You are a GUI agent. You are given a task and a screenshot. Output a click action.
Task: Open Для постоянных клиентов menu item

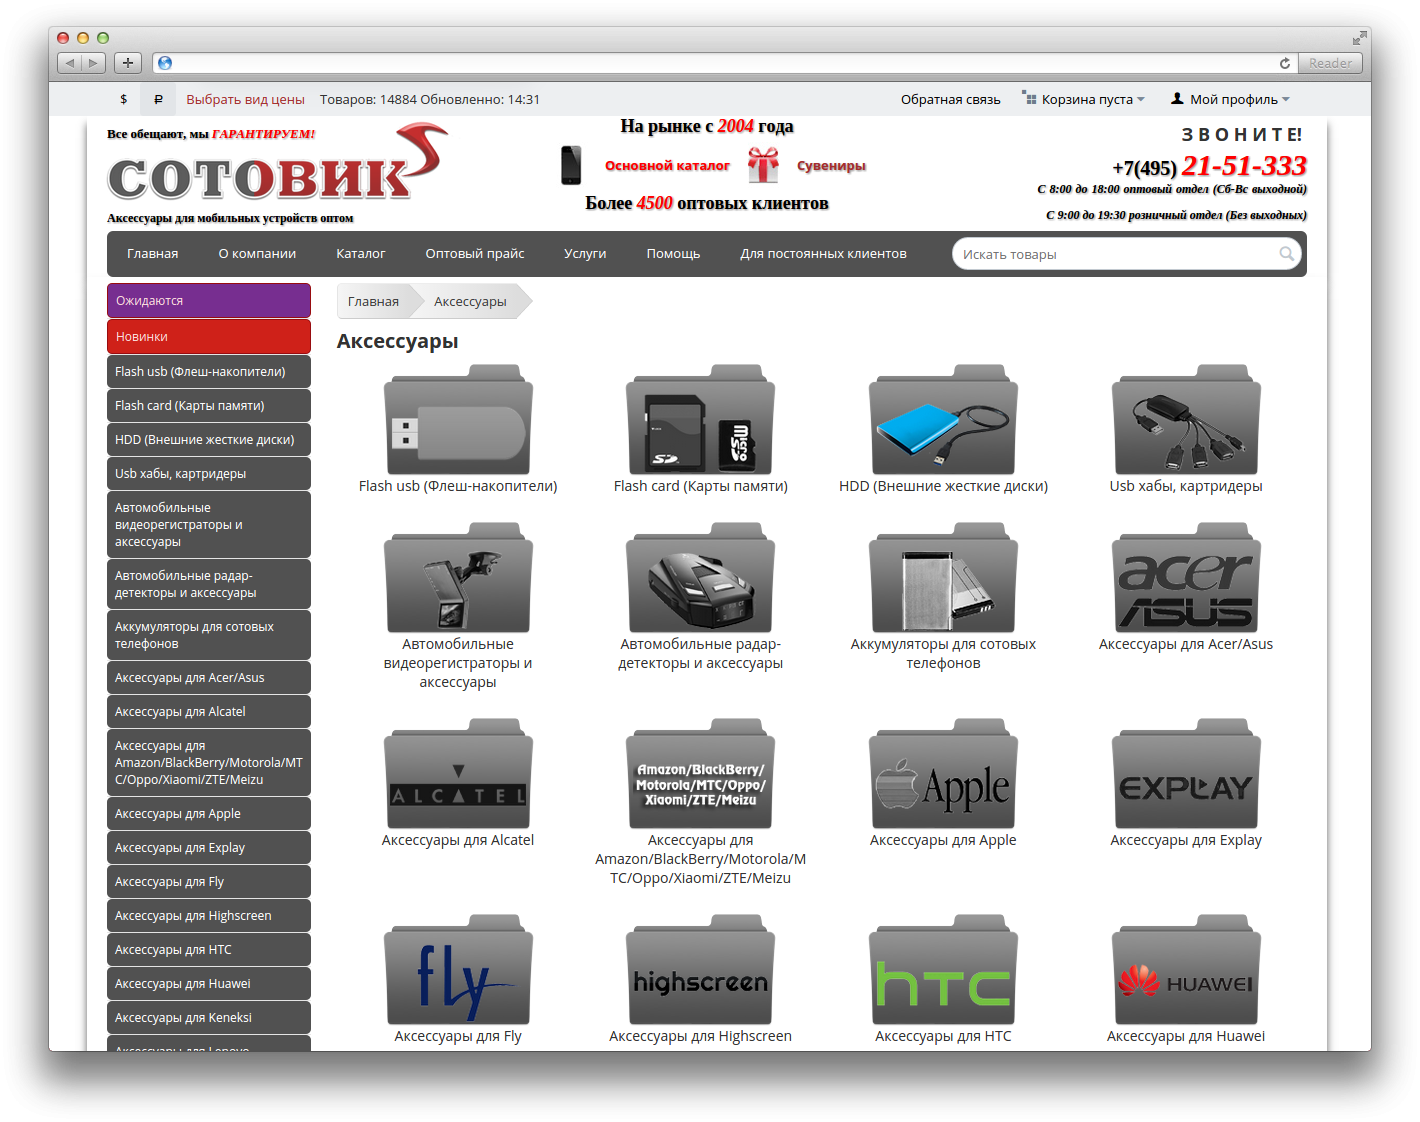click(x=823, y=254)
